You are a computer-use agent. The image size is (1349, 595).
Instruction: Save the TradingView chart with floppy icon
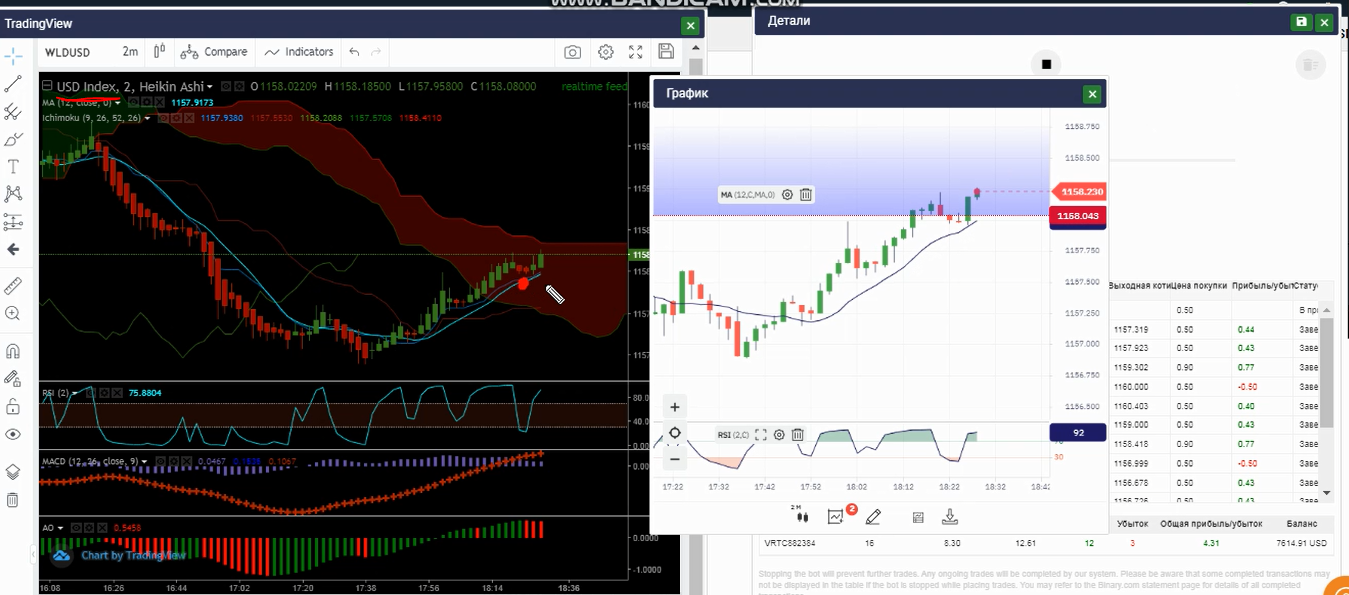[x=666, y=52]
